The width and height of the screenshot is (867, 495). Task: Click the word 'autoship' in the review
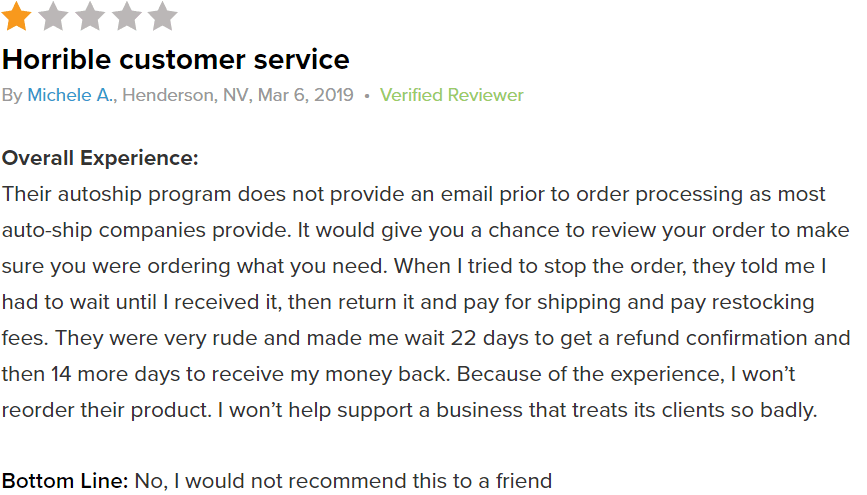(100, 195)
